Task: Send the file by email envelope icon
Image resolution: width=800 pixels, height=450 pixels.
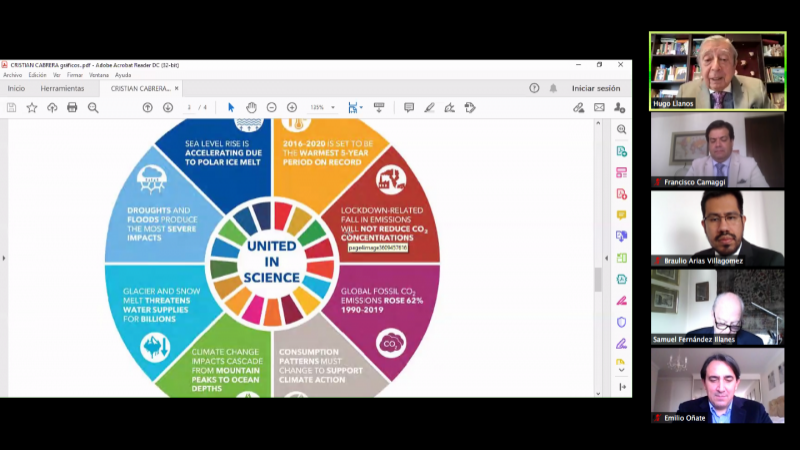Action: 599,108
